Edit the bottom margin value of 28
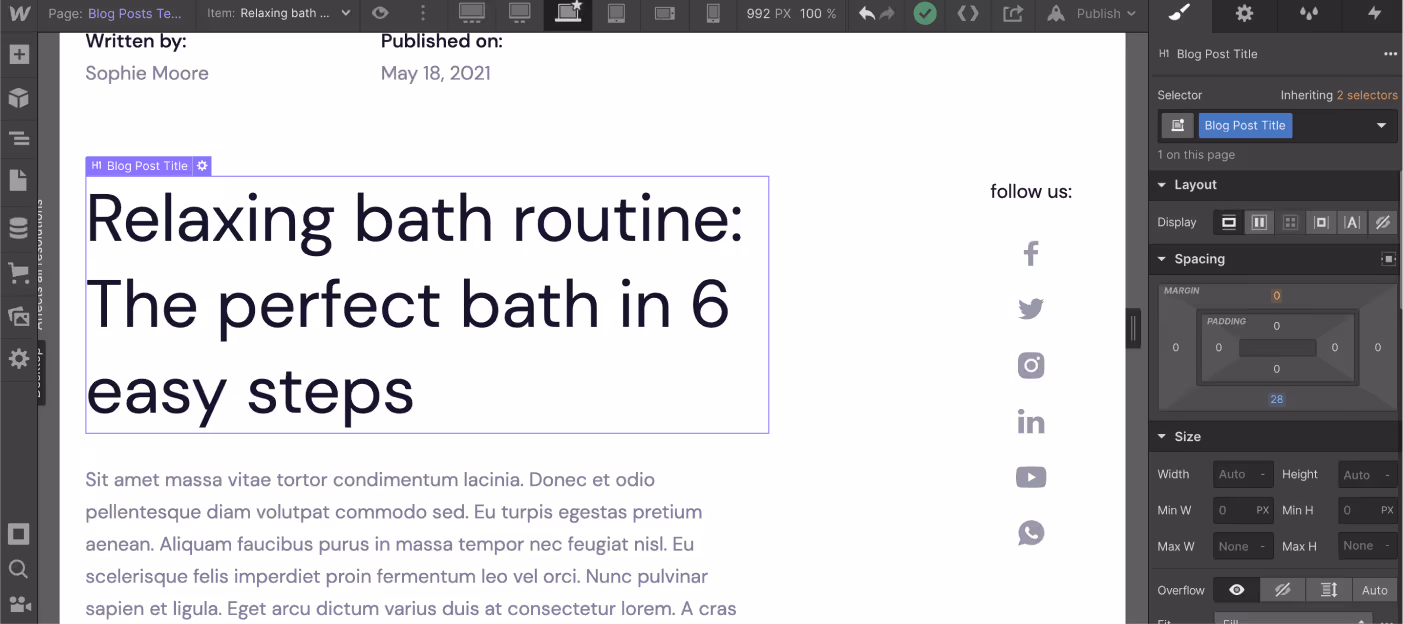 (x=1276, y=398)
